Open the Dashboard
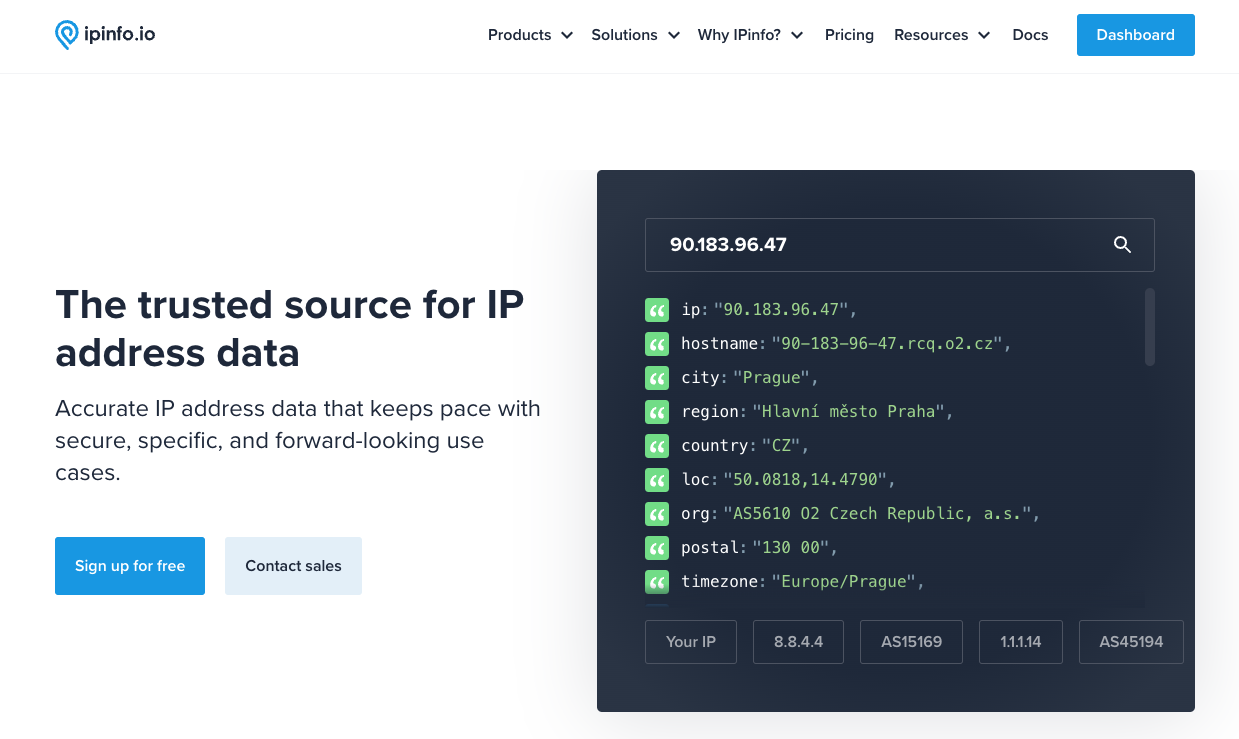 [x=1135, y=34]
